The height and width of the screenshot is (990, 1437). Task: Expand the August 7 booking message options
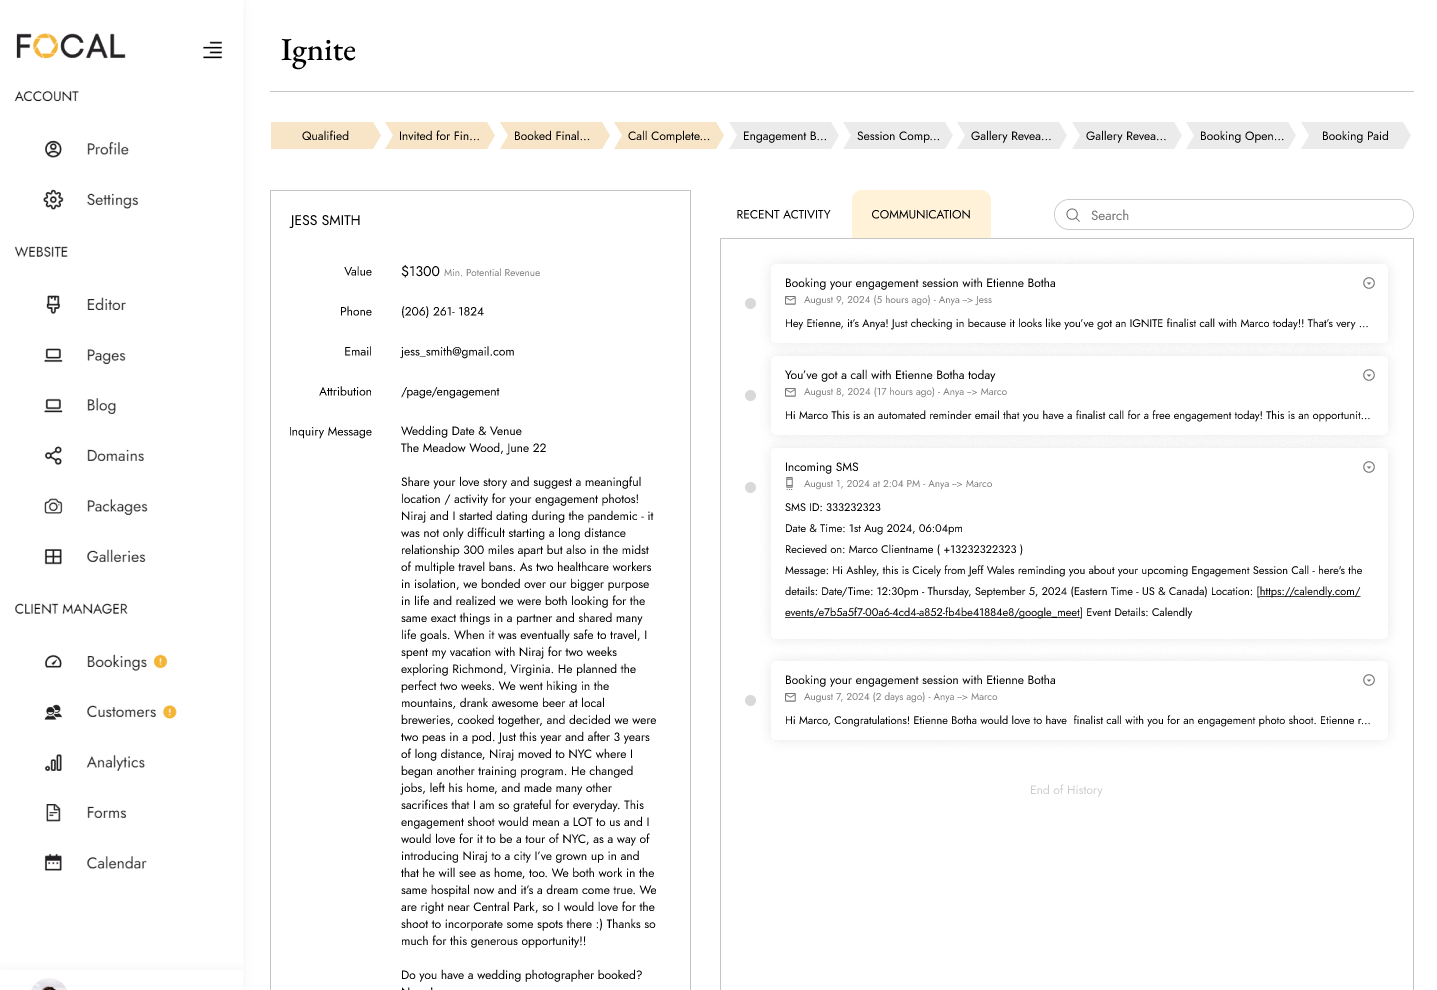1369,680
